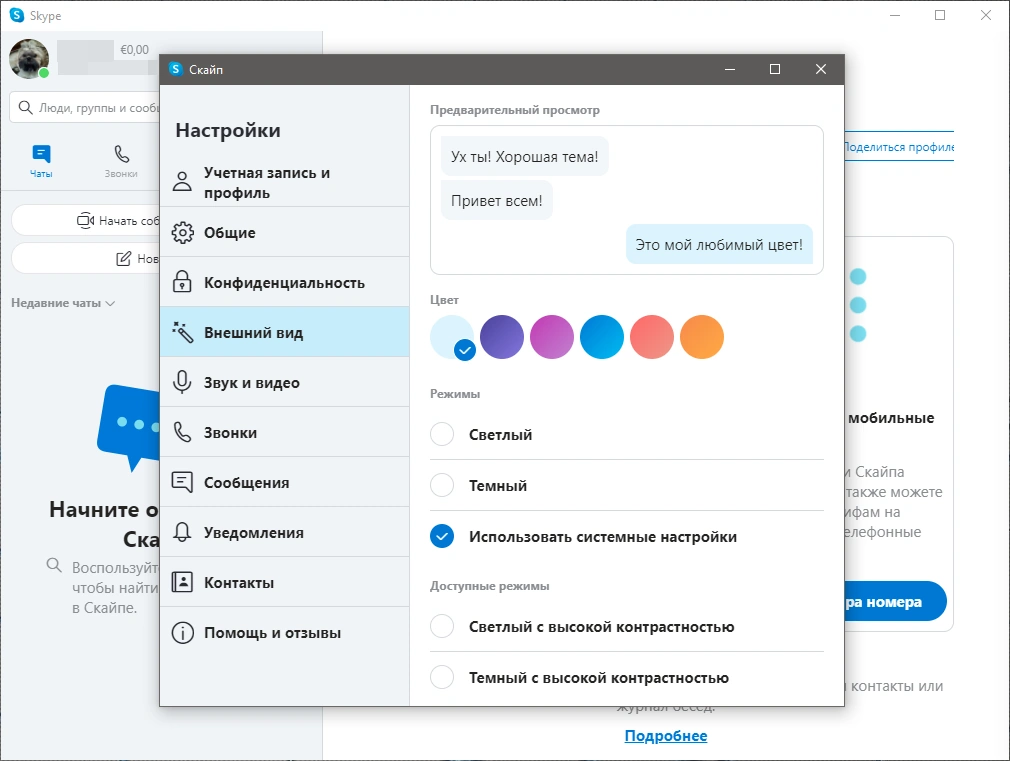Viewport: 1010px width, 761px height.
Task: Click the preview bubble Ух ты! Хорошая тема!
Action: 524,156
